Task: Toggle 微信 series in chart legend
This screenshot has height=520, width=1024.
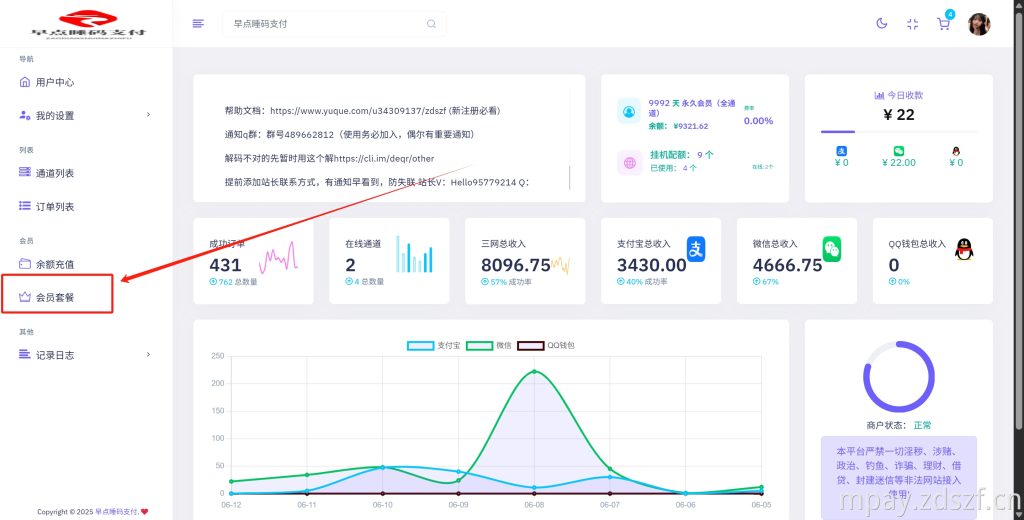Action: pos(479,346)
